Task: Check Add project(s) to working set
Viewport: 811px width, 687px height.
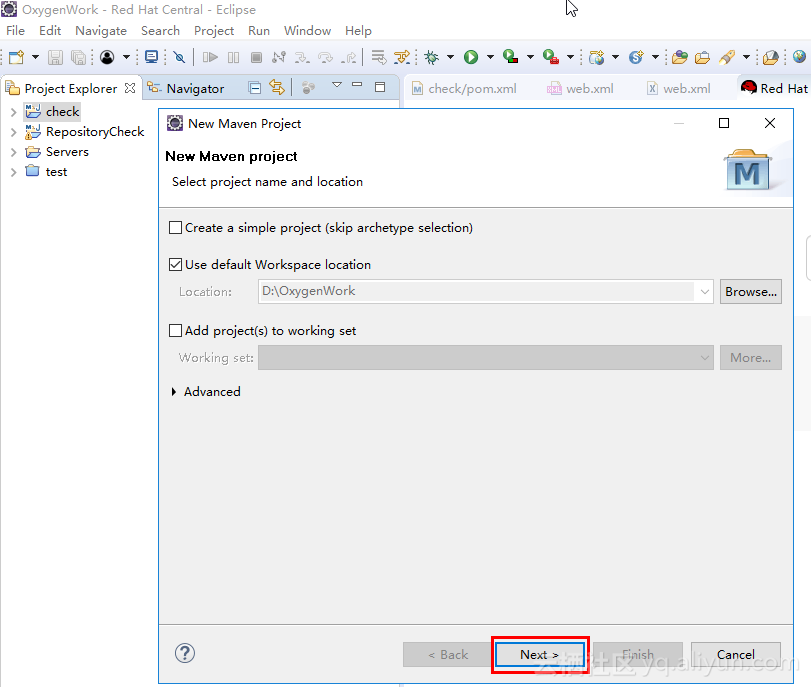Action: [x=175, y=331]
